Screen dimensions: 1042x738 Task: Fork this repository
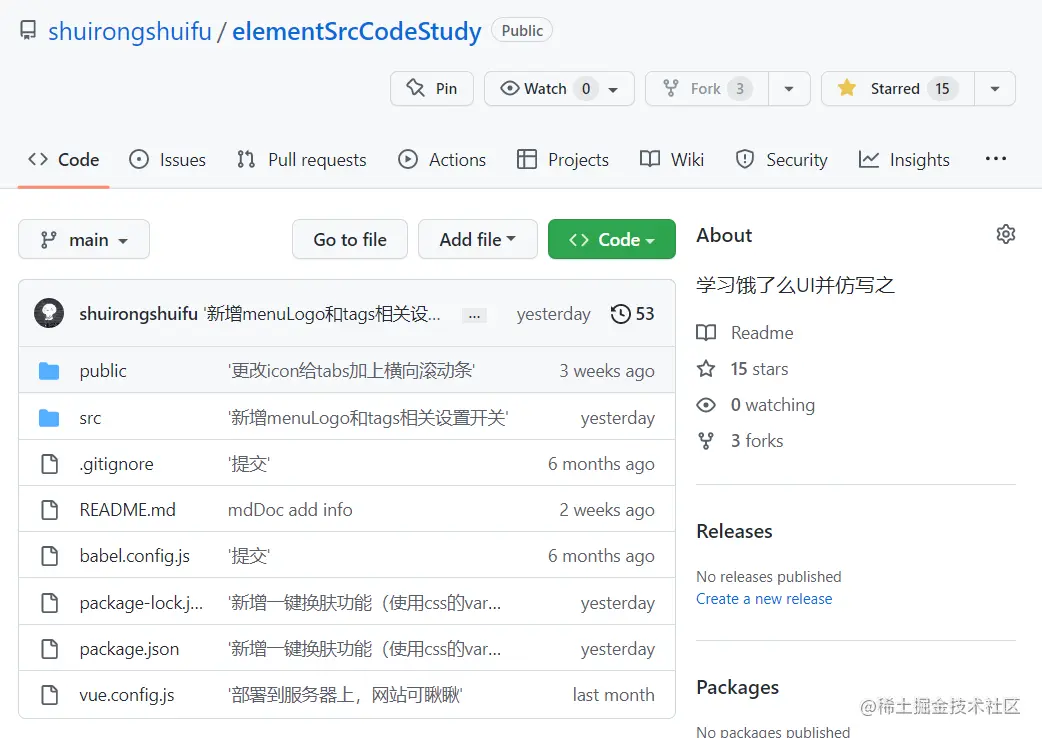707,88
